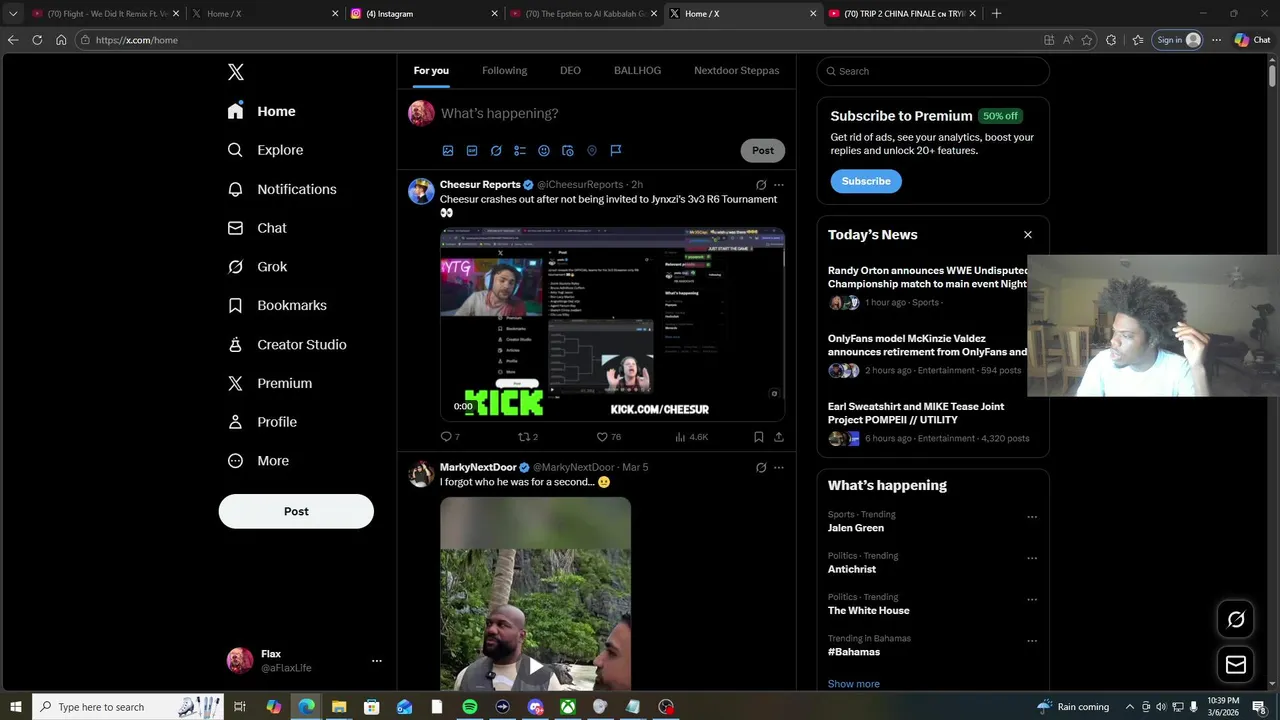Image resolution: width=1280 pixels, height=720 pixels.
Task: Like the Cheesur Reports post
Action: point(608,437)
